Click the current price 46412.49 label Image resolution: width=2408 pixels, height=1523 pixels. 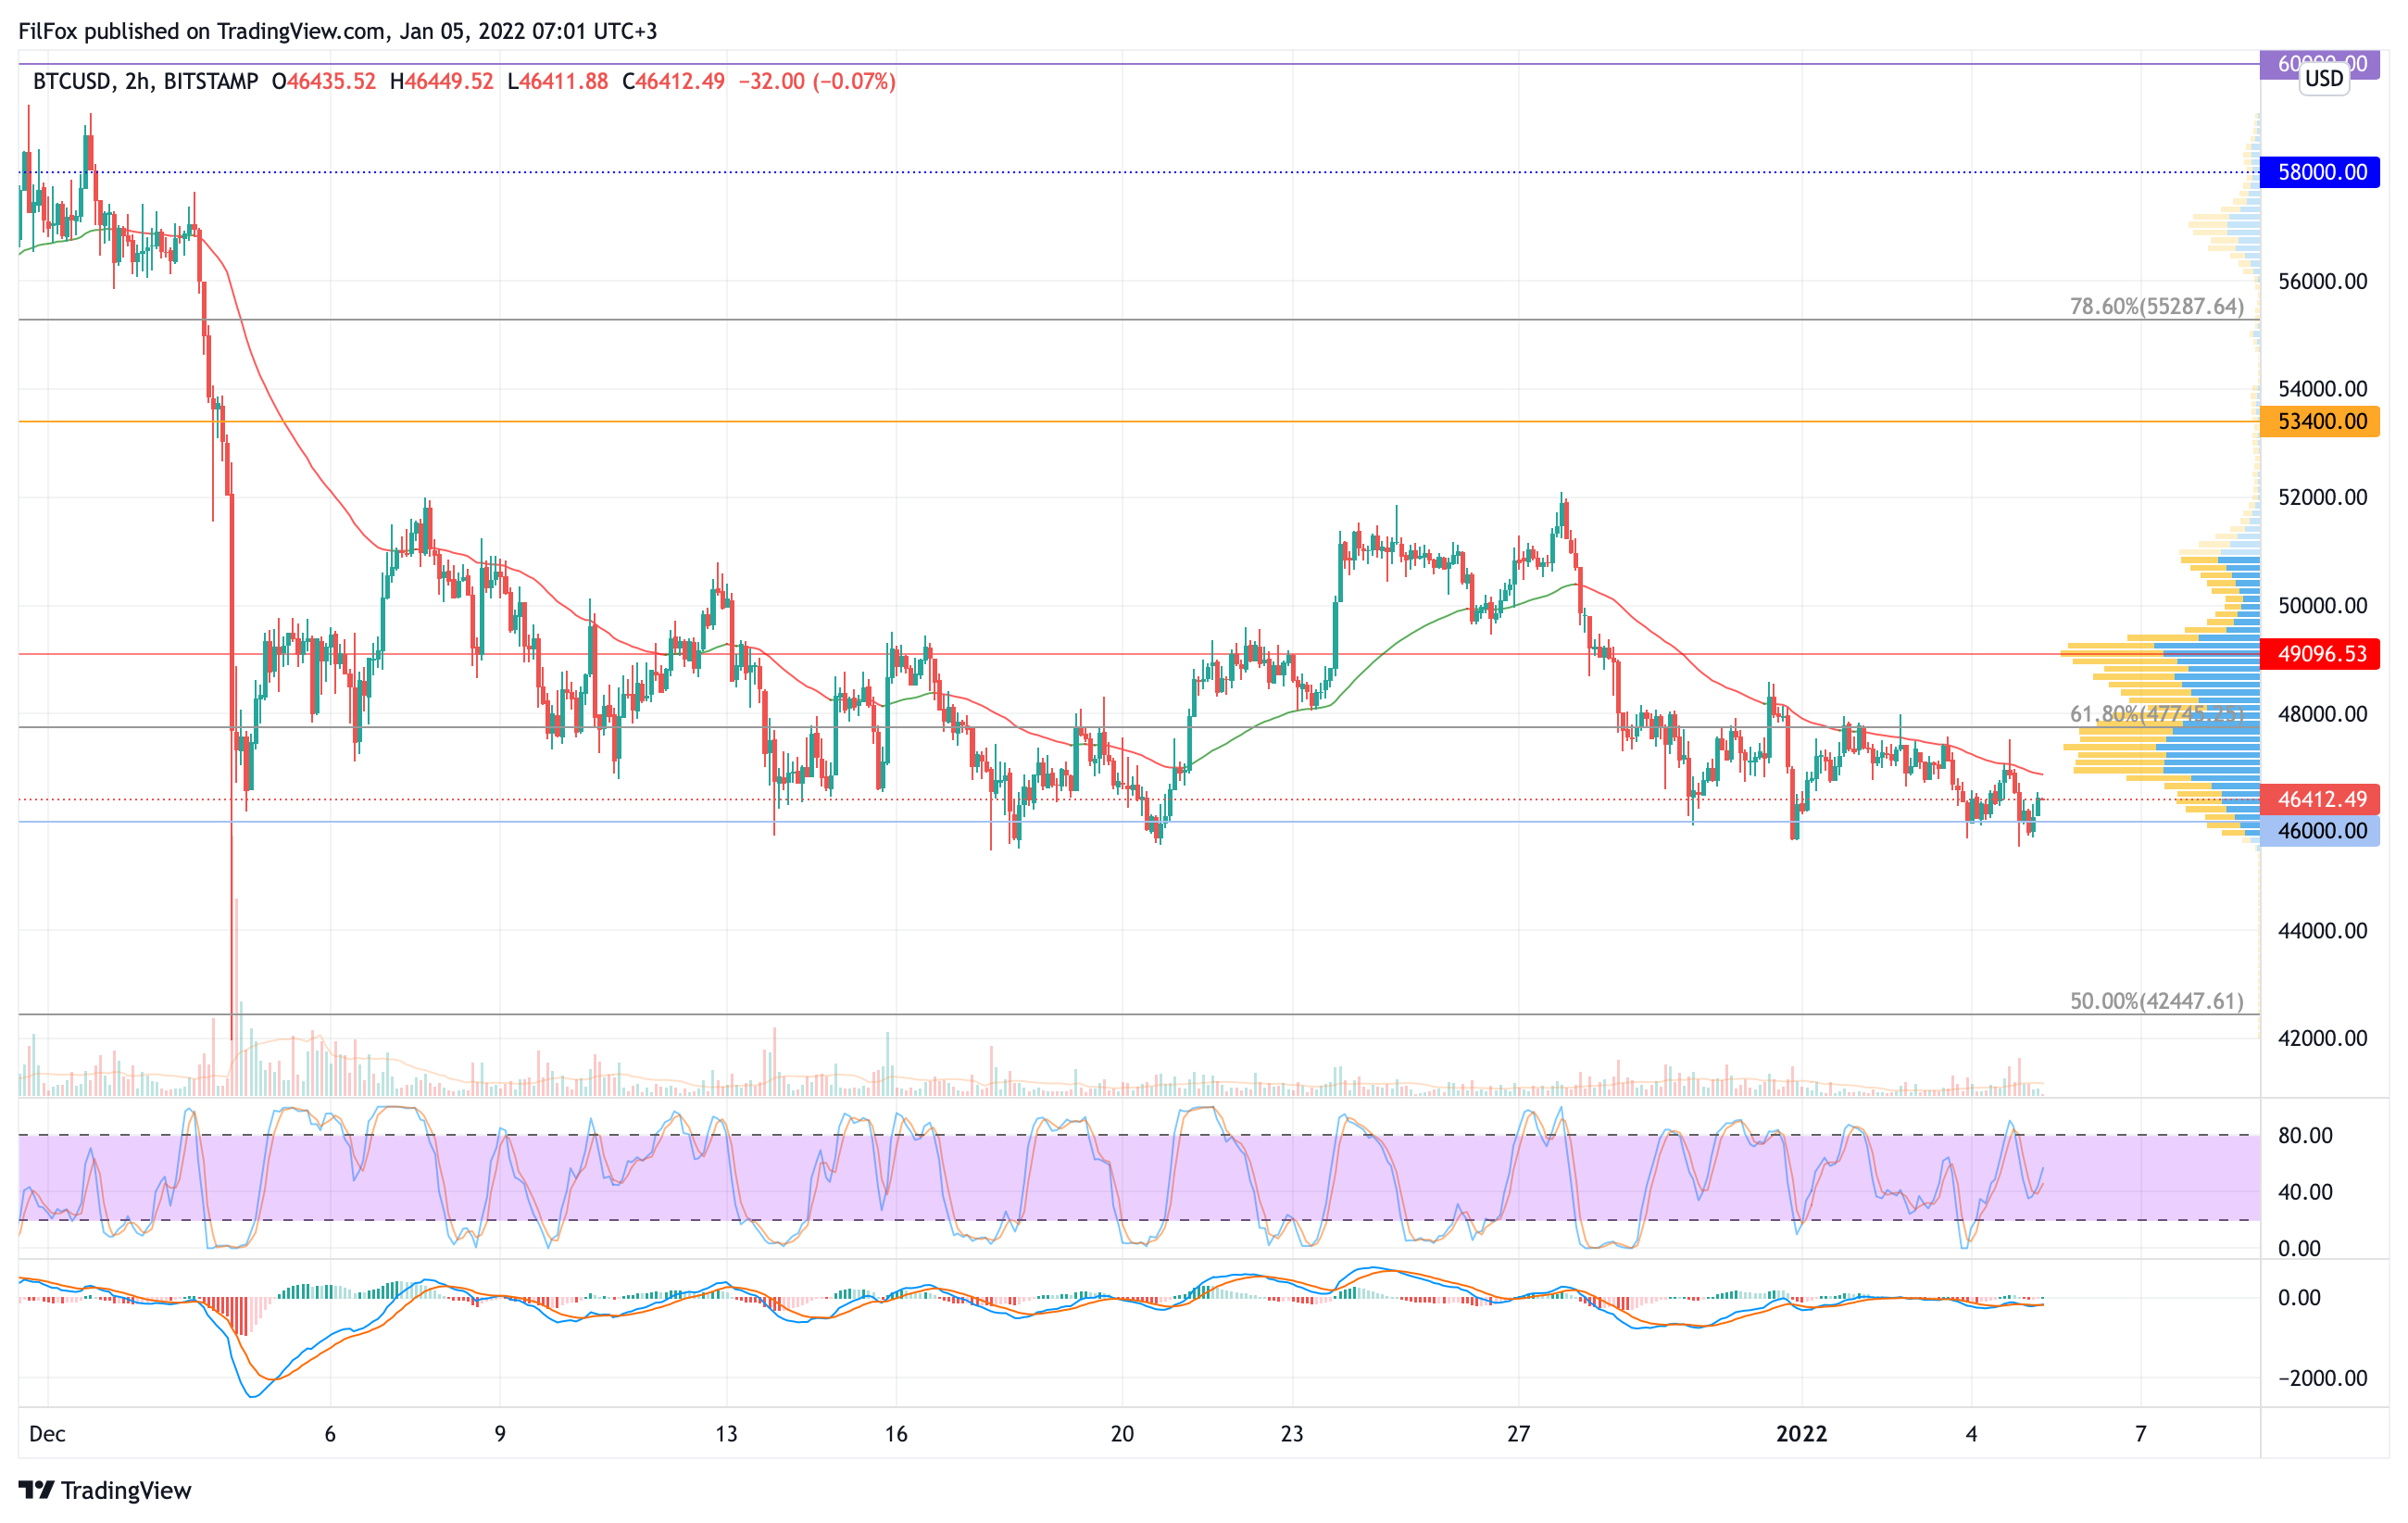pyautogui.click(x=2320, y=799)
